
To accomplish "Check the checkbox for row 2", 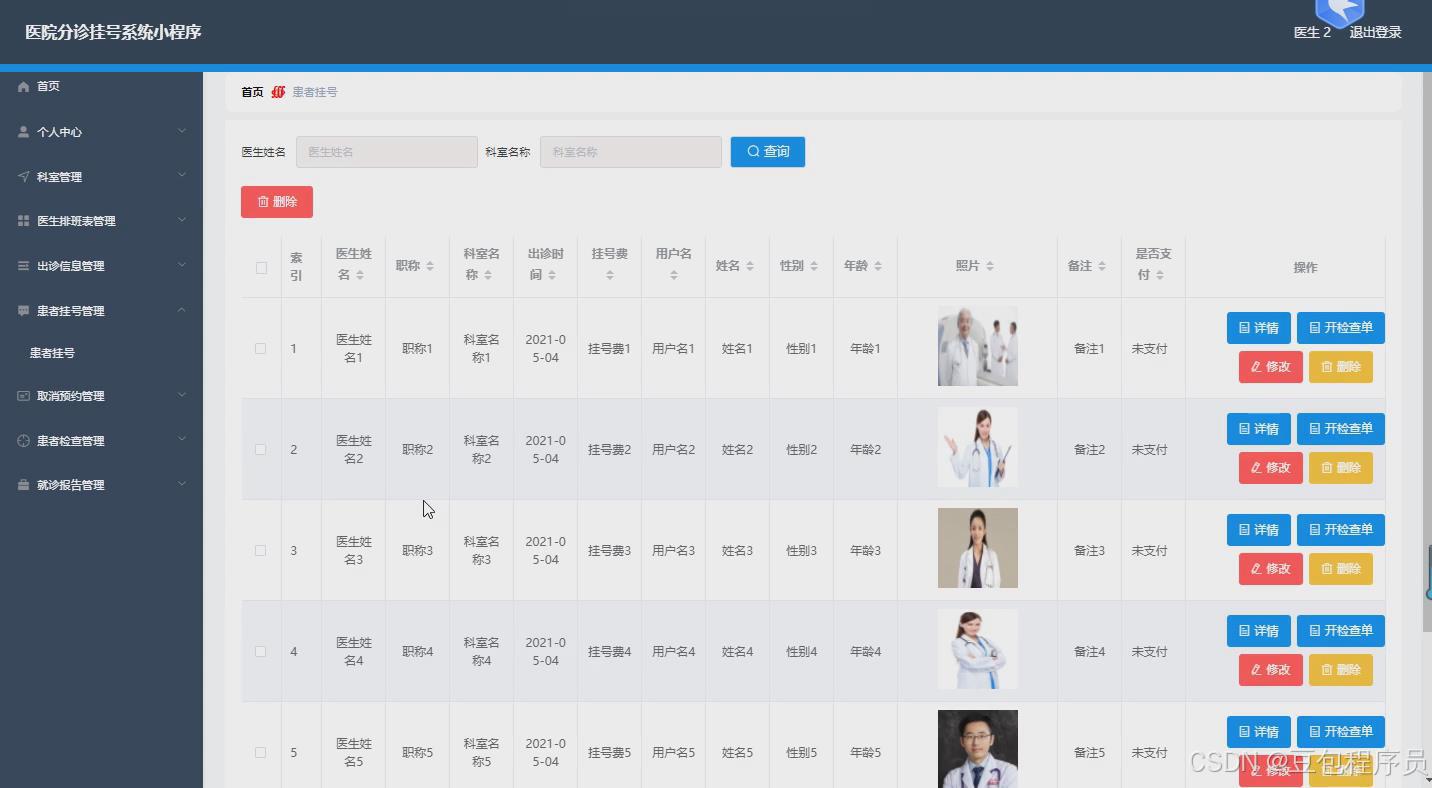I will 261,450.
